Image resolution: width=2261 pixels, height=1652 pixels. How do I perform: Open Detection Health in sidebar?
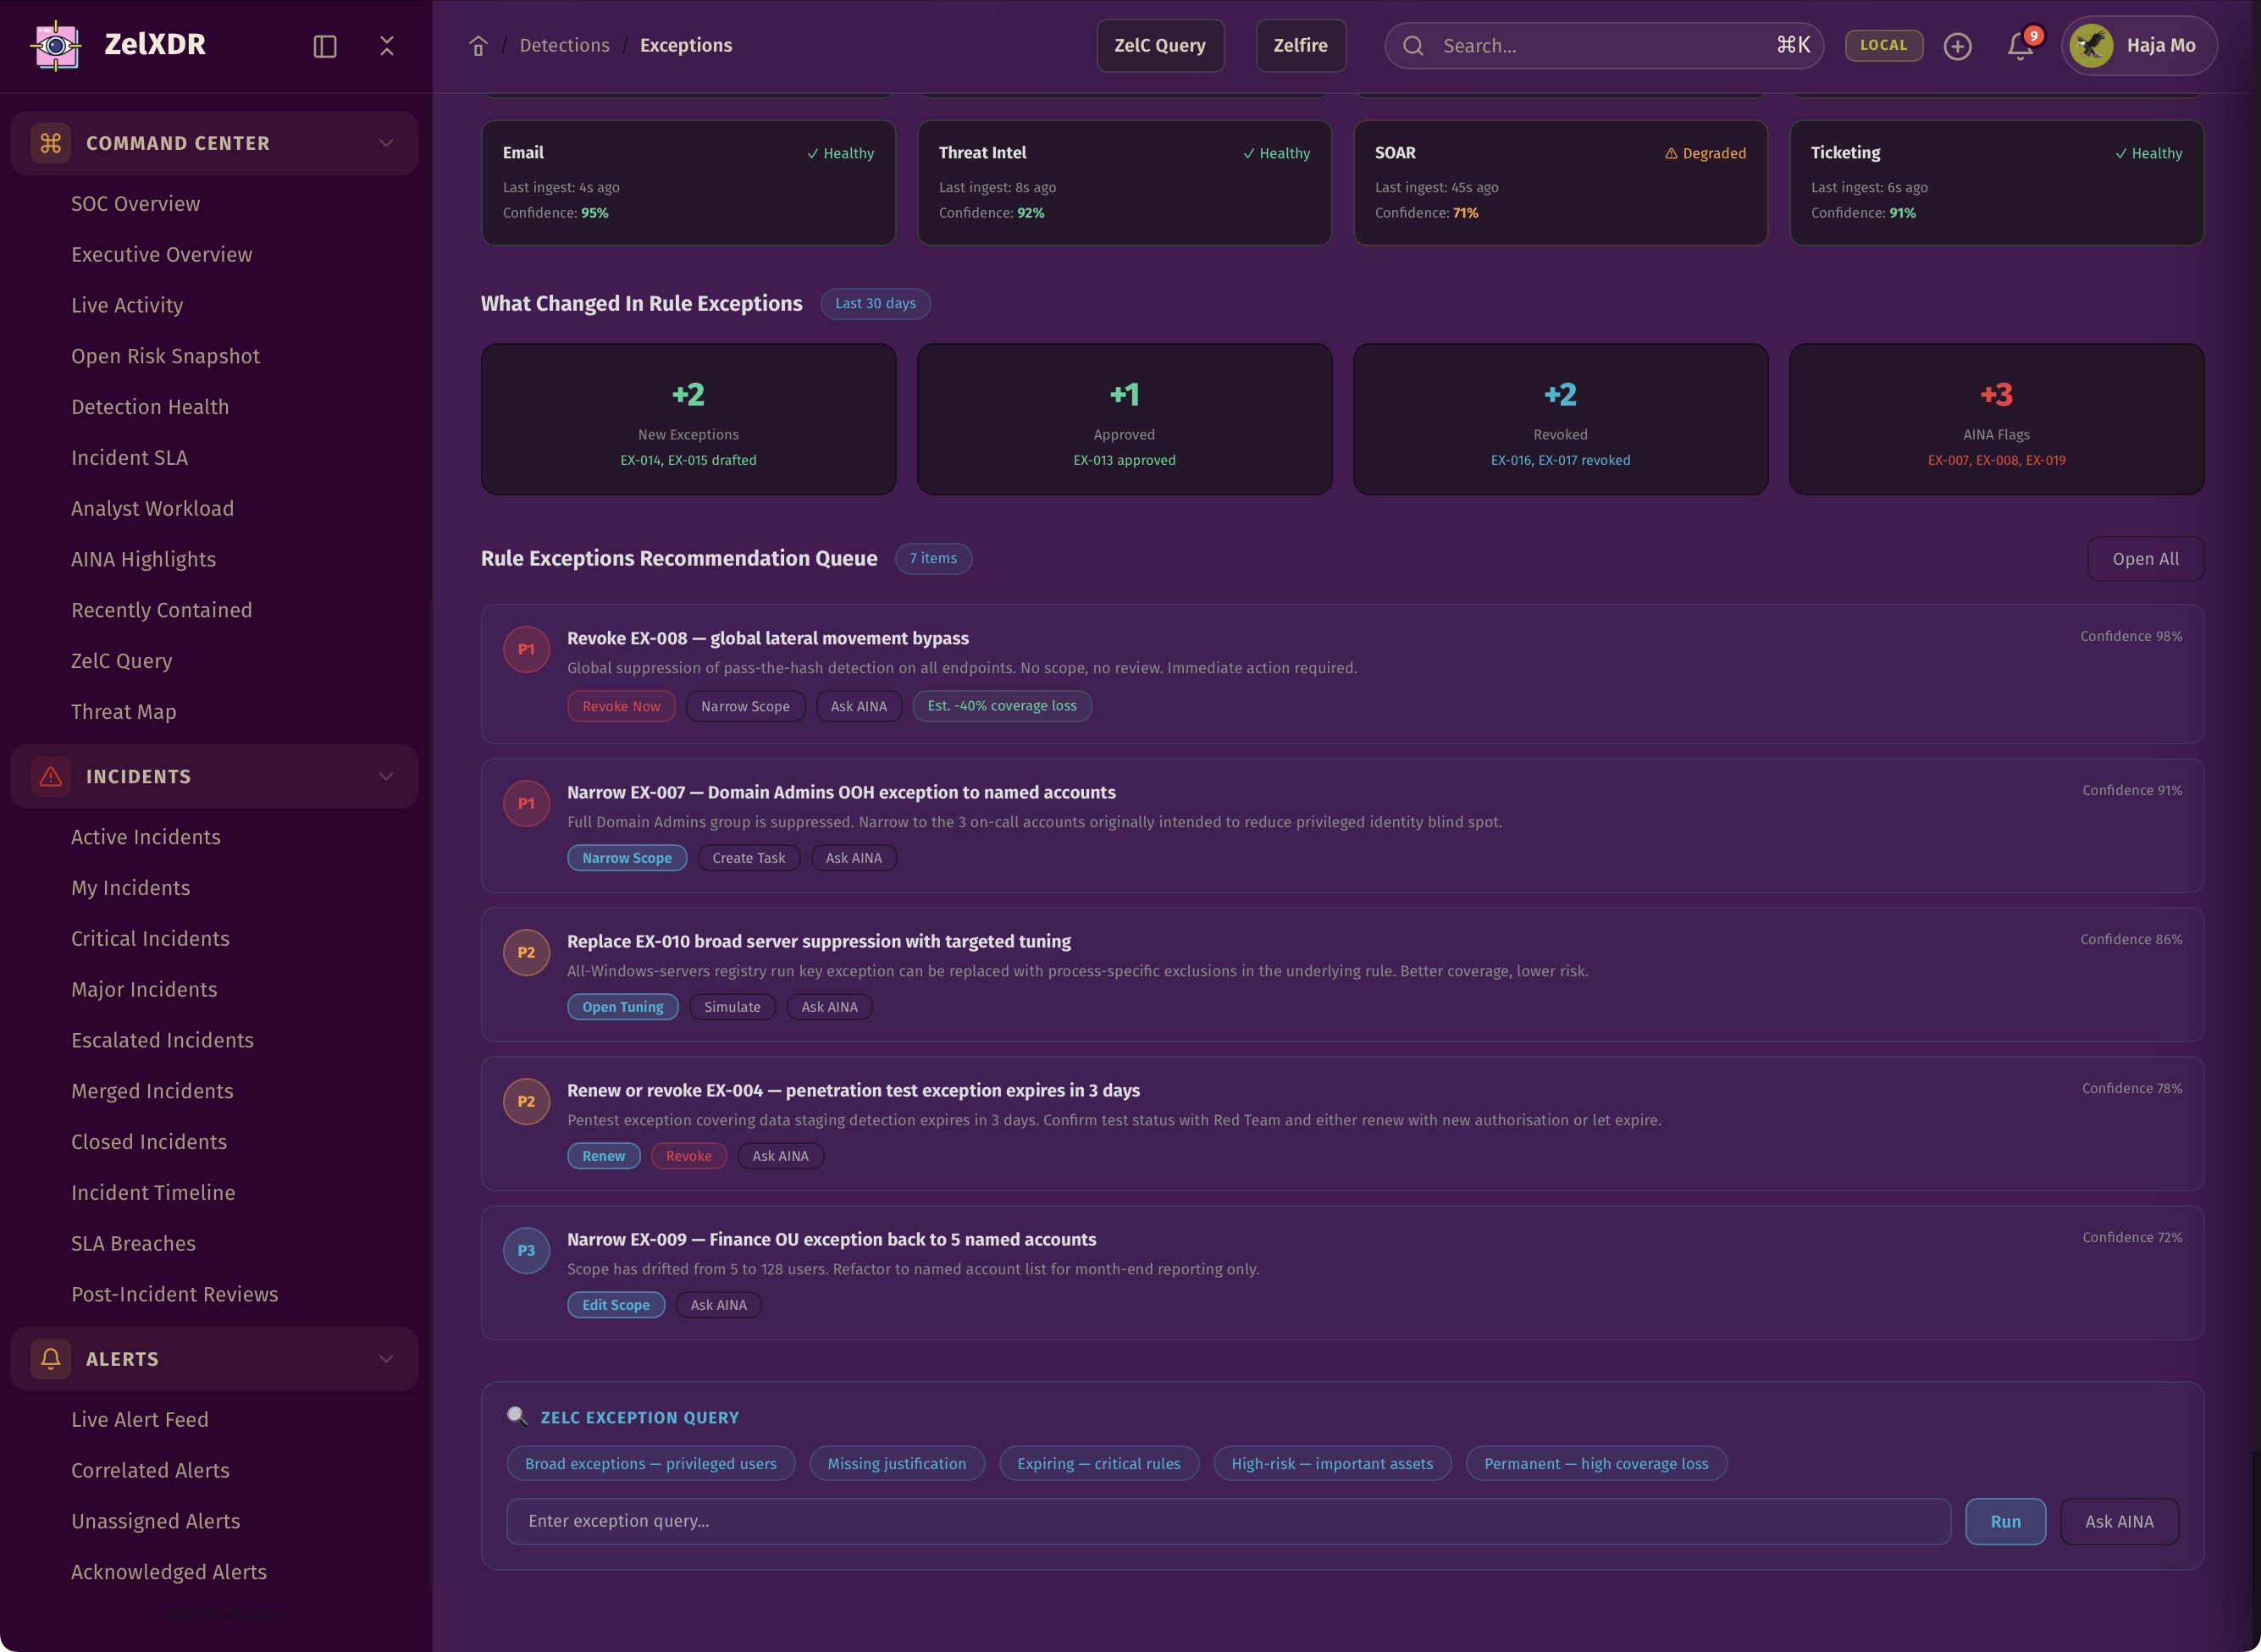click(x=150, y=407)
